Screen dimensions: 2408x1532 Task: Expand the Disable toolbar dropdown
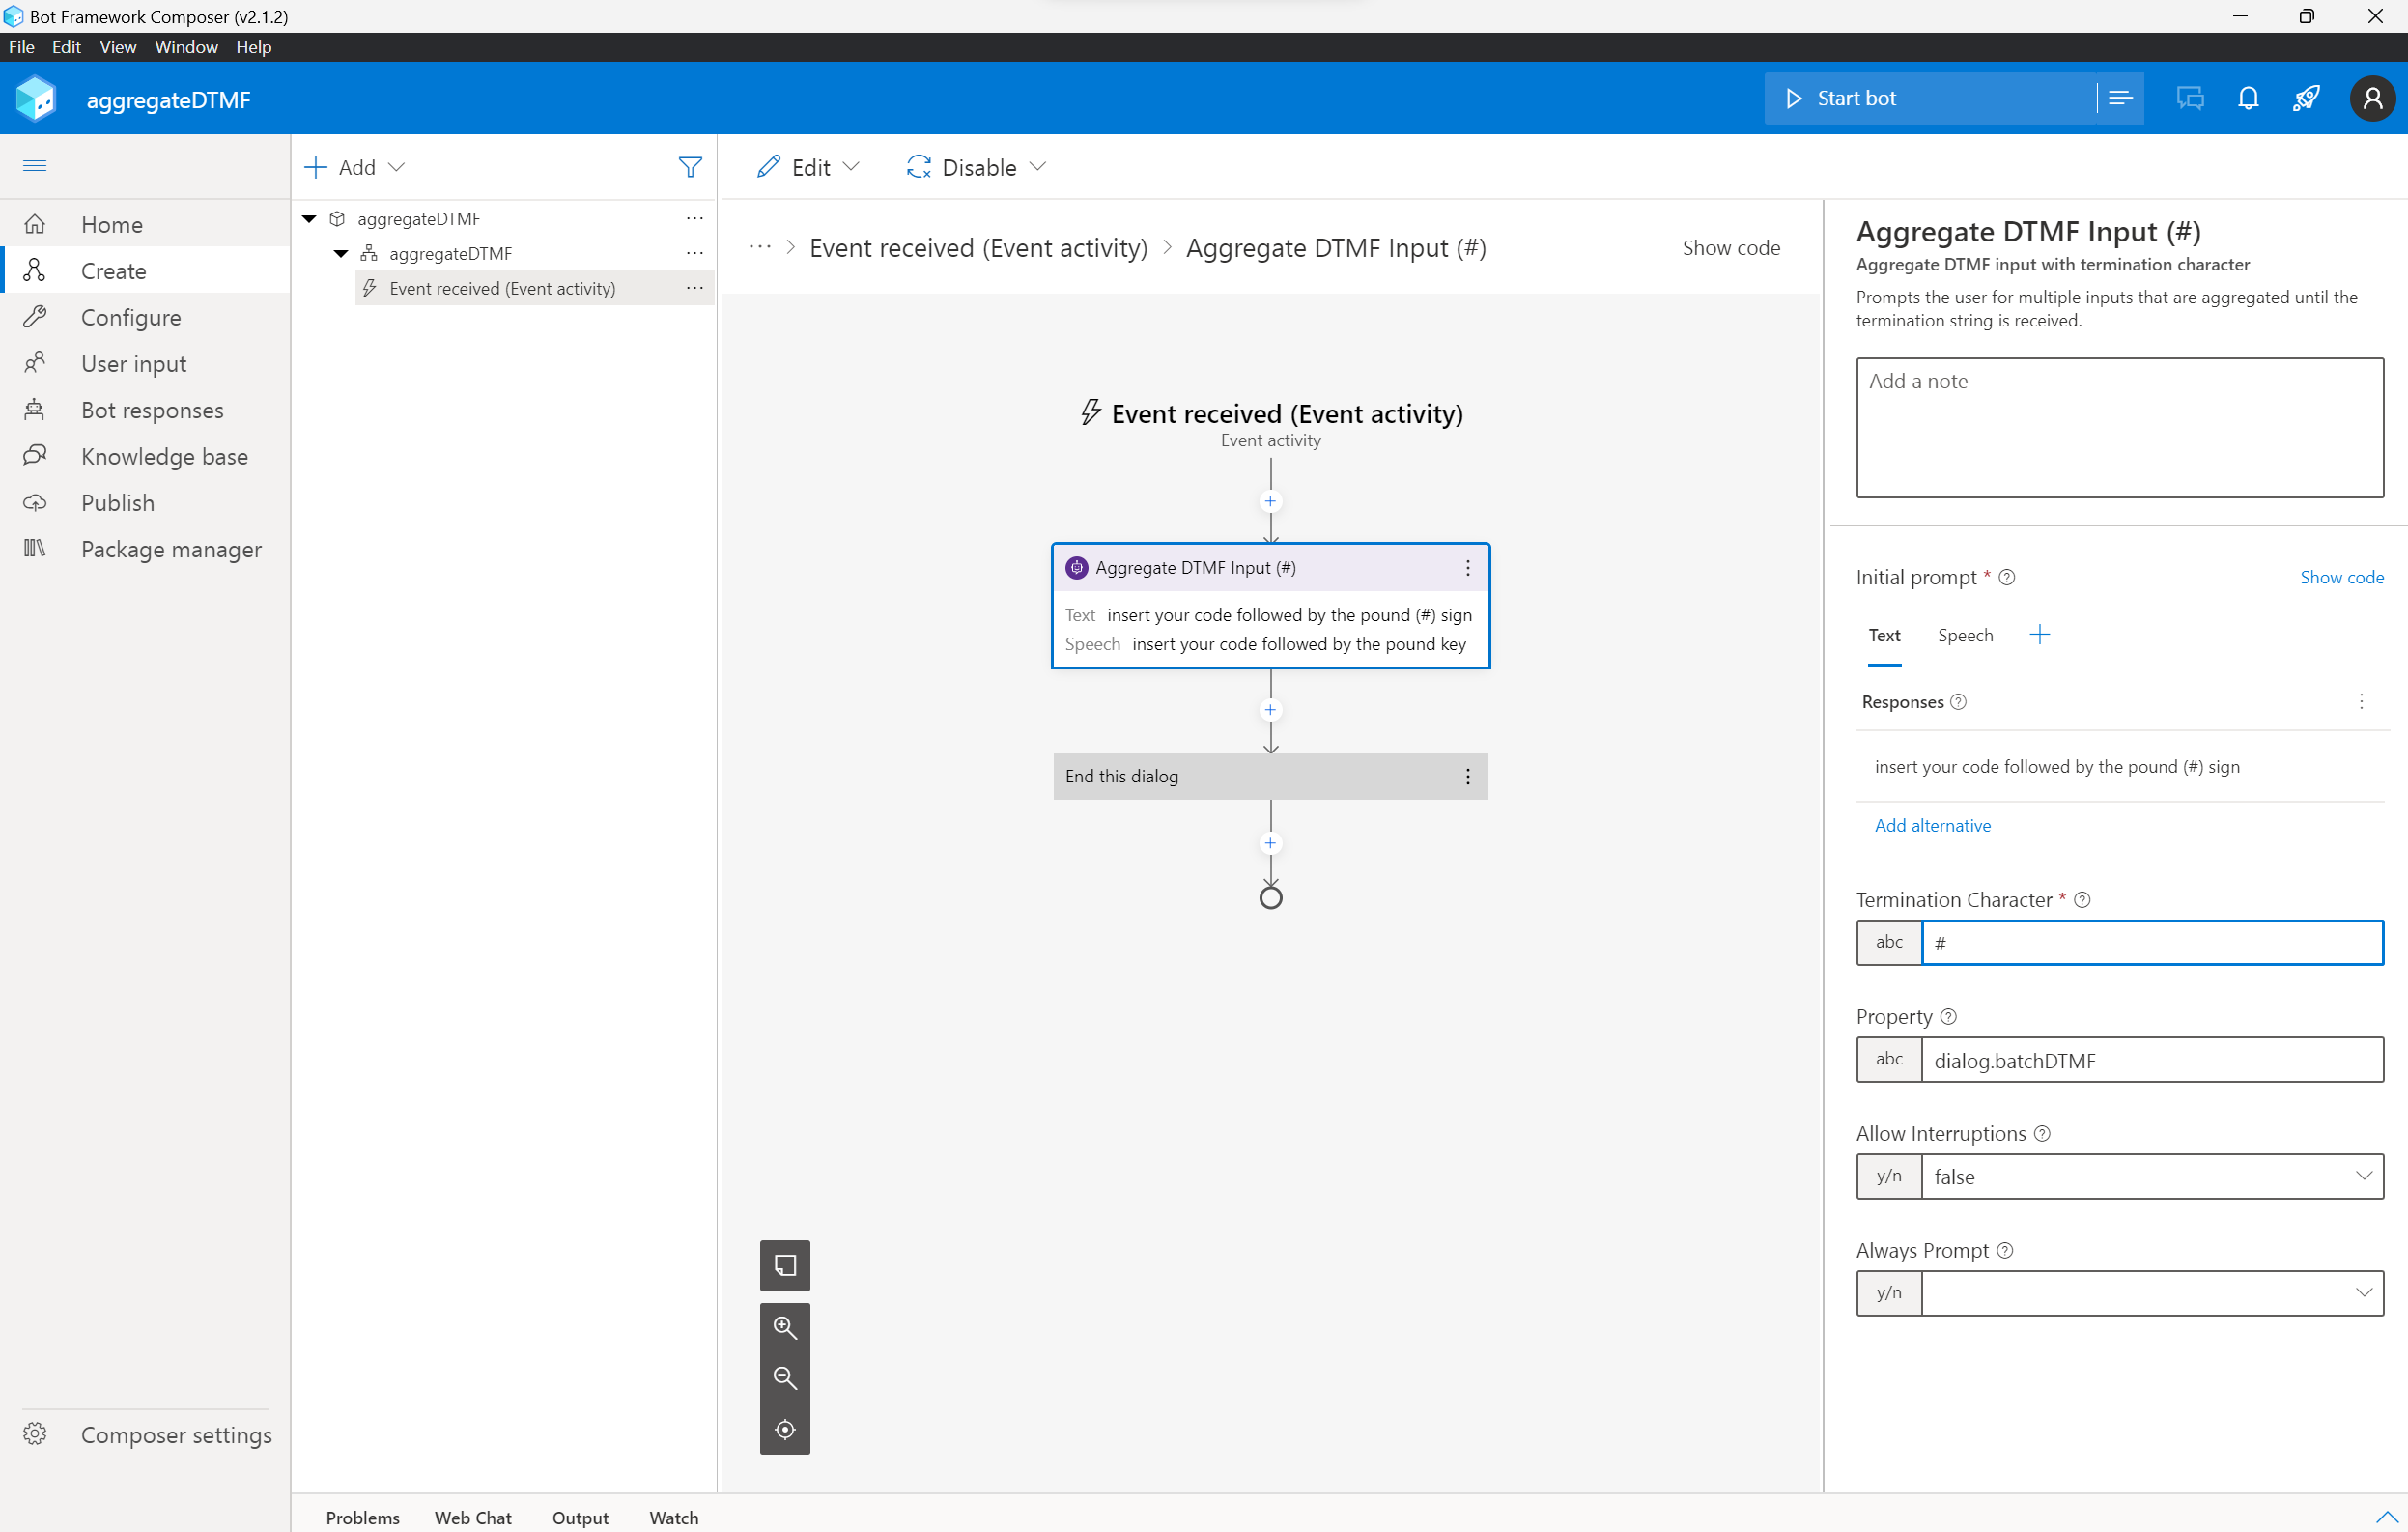click(1037, 167)
